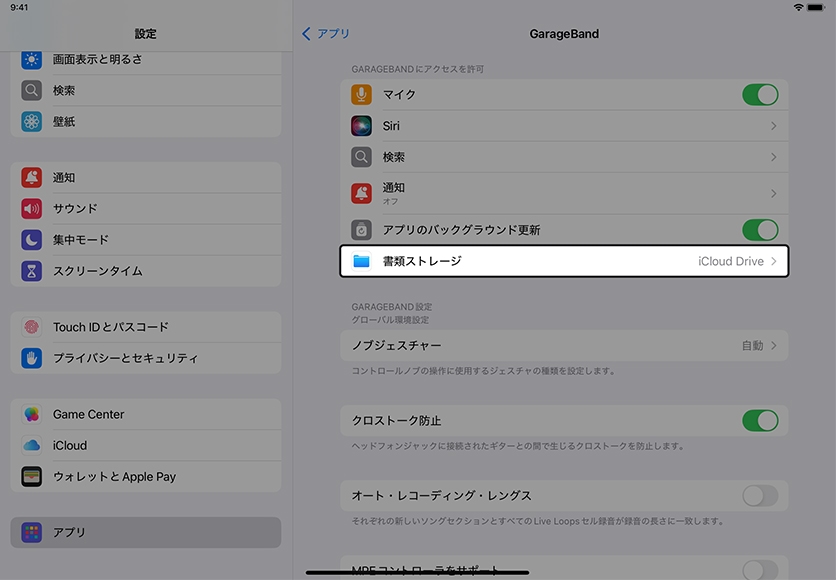Select スクリーンタイム in the settings sidebar

tap(98, 271)
